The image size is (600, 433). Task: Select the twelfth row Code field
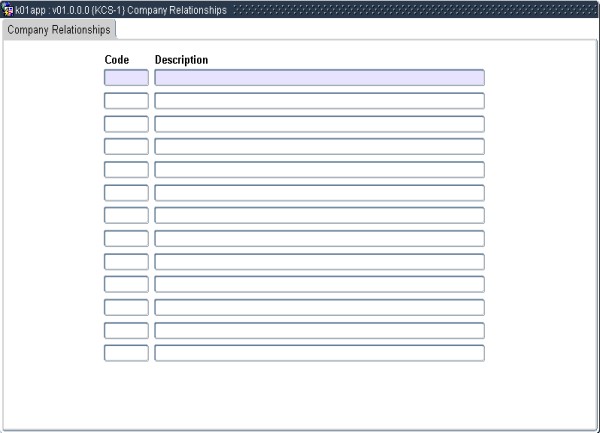point(126,330)
